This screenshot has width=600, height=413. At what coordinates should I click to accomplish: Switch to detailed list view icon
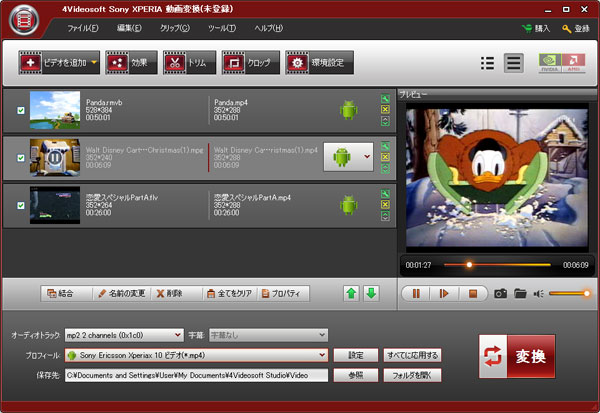[514, 63]
